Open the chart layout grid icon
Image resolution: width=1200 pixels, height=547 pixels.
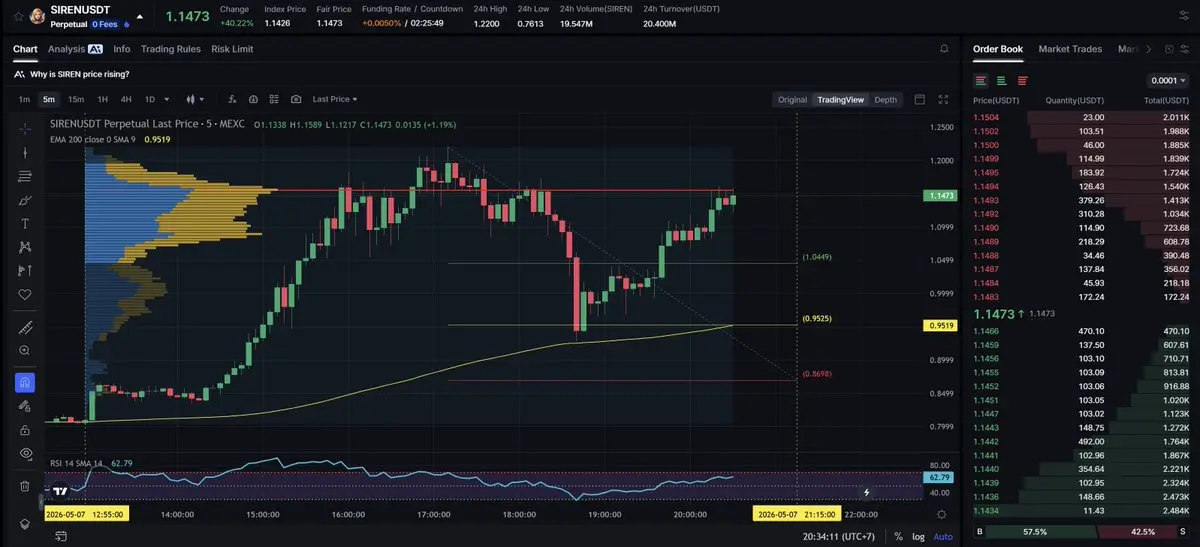[x=274, y=99]
